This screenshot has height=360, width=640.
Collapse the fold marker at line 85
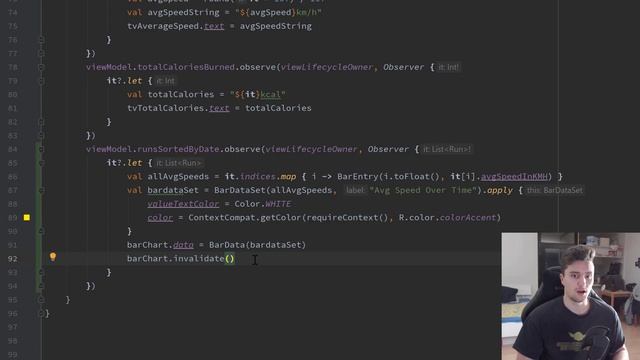pyautogui.click(x=41, y=163)
